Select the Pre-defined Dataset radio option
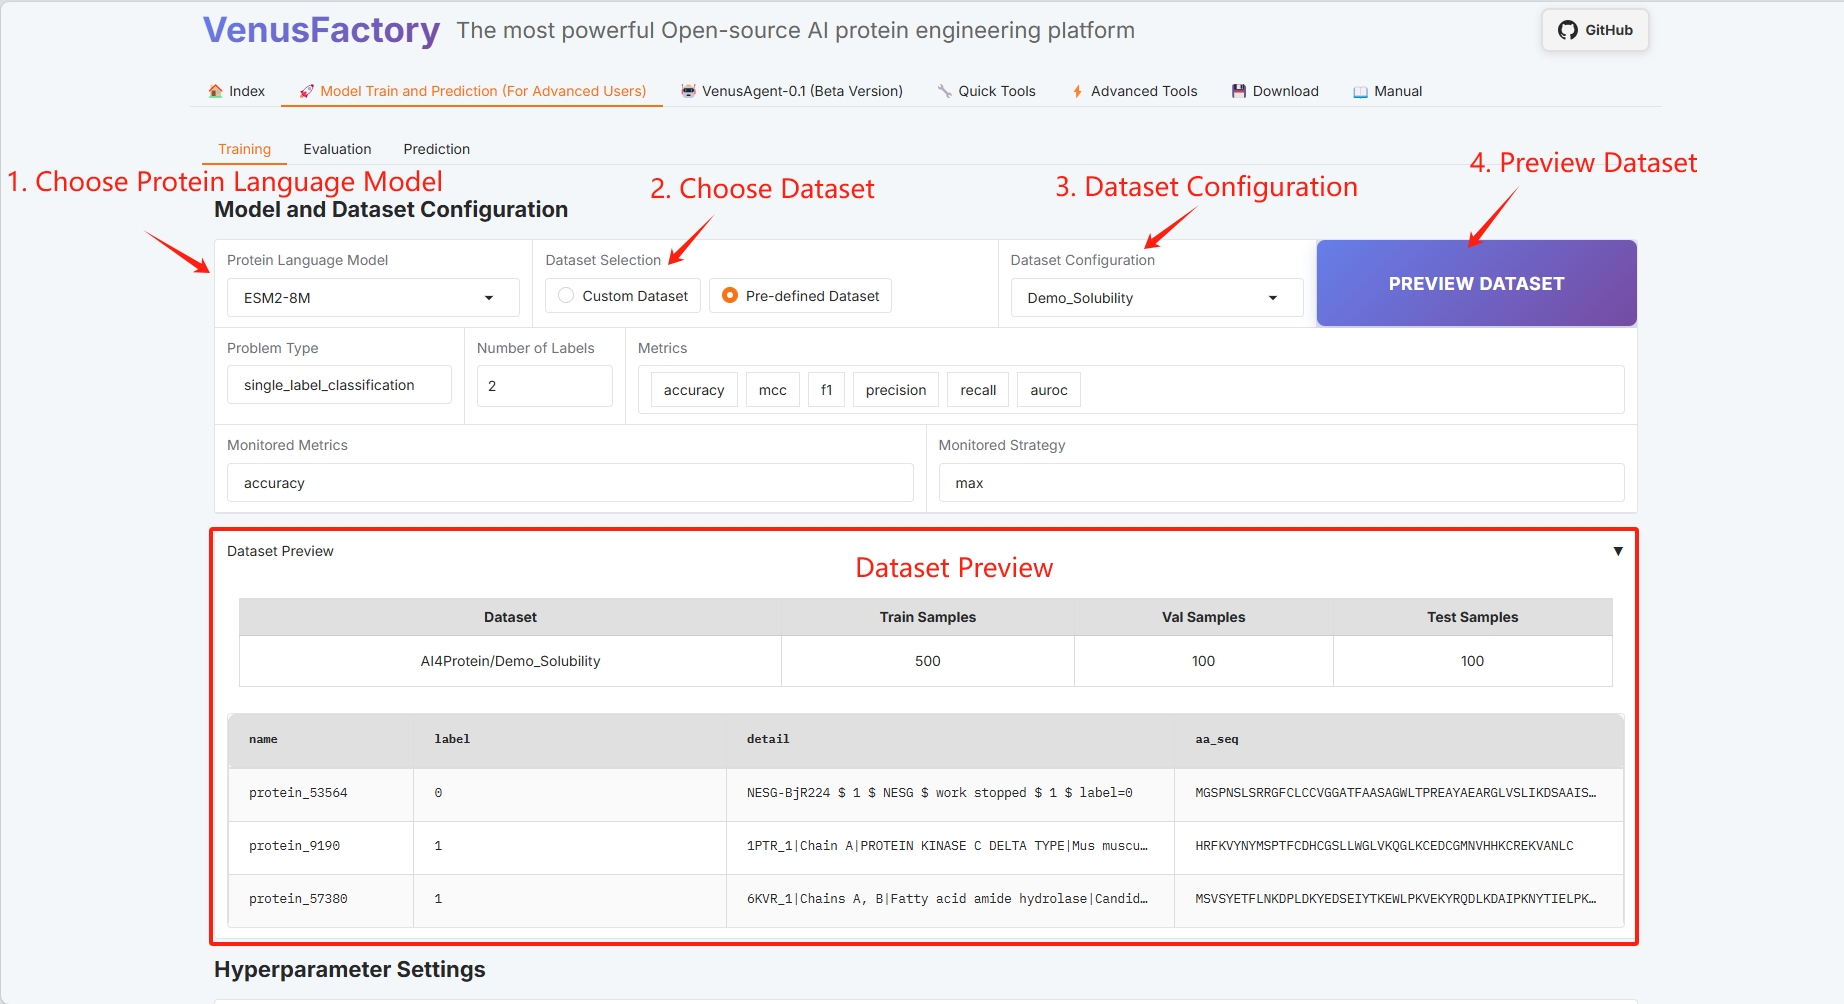The height and width of the screenshot is (1004, 1844). (730, 296)
